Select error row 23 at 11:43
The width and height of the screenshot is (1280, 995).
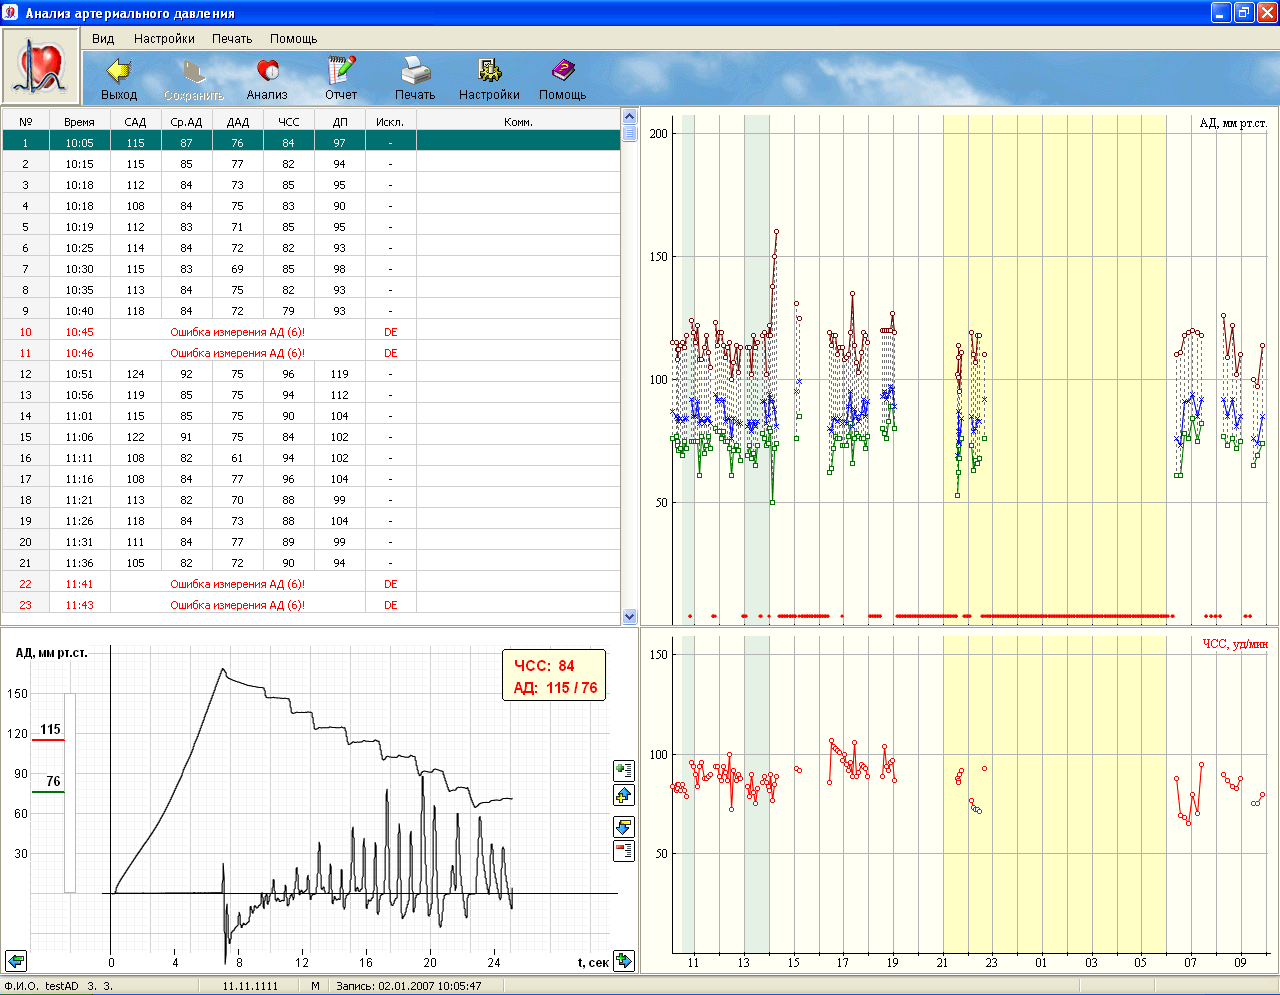click(311, 605)
